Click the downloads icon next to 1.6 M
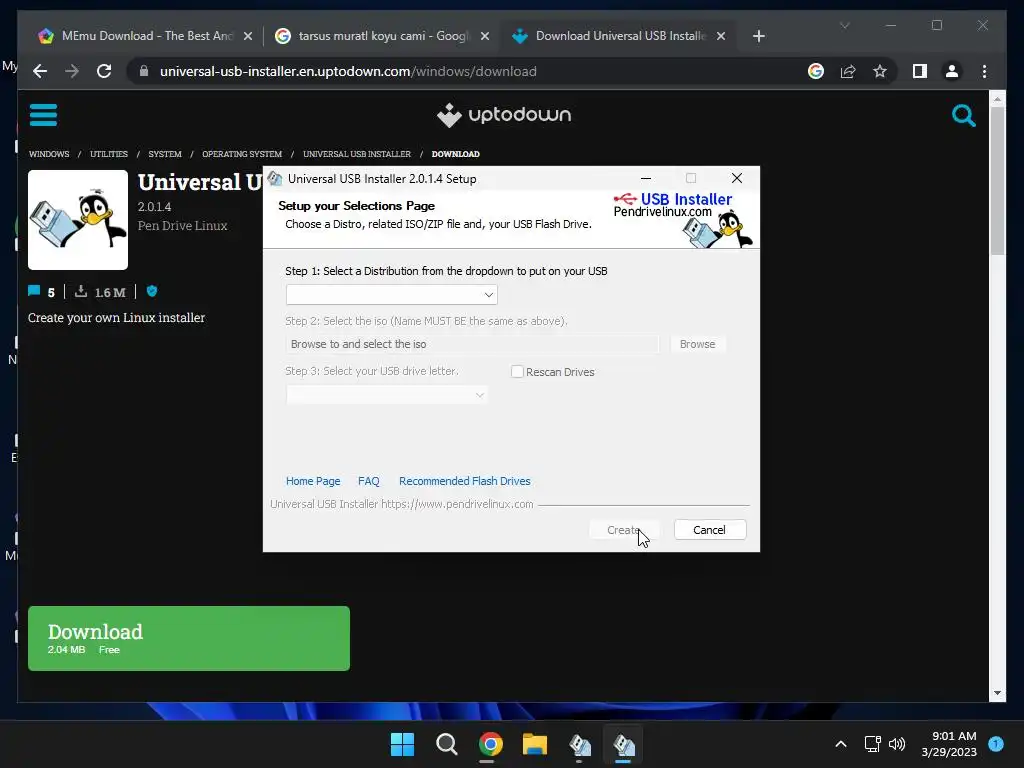1024x768 pixels. pos(81,291)
